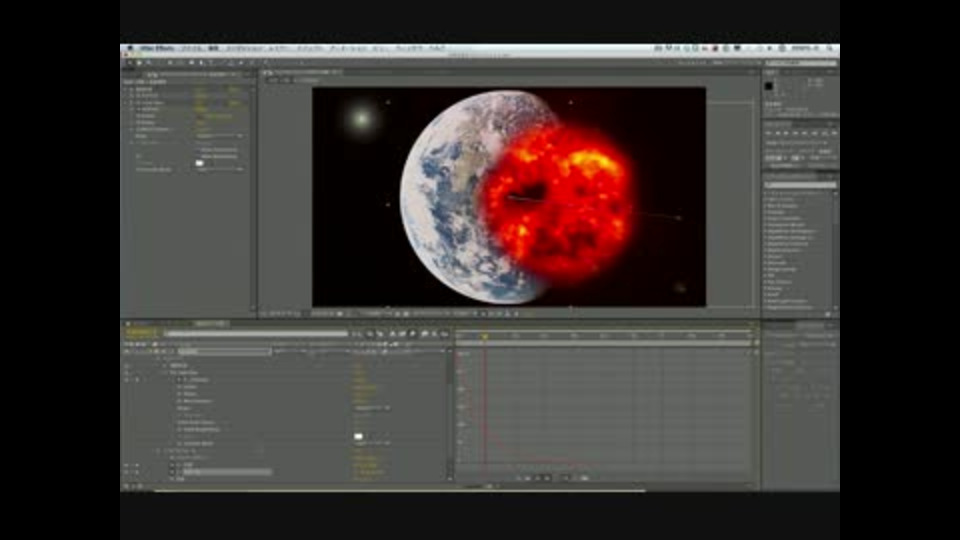Screen dimensions: 960x540
Task: Toggle the eye visibility of the highlighted timeline layer
Action: coord(126,471)
